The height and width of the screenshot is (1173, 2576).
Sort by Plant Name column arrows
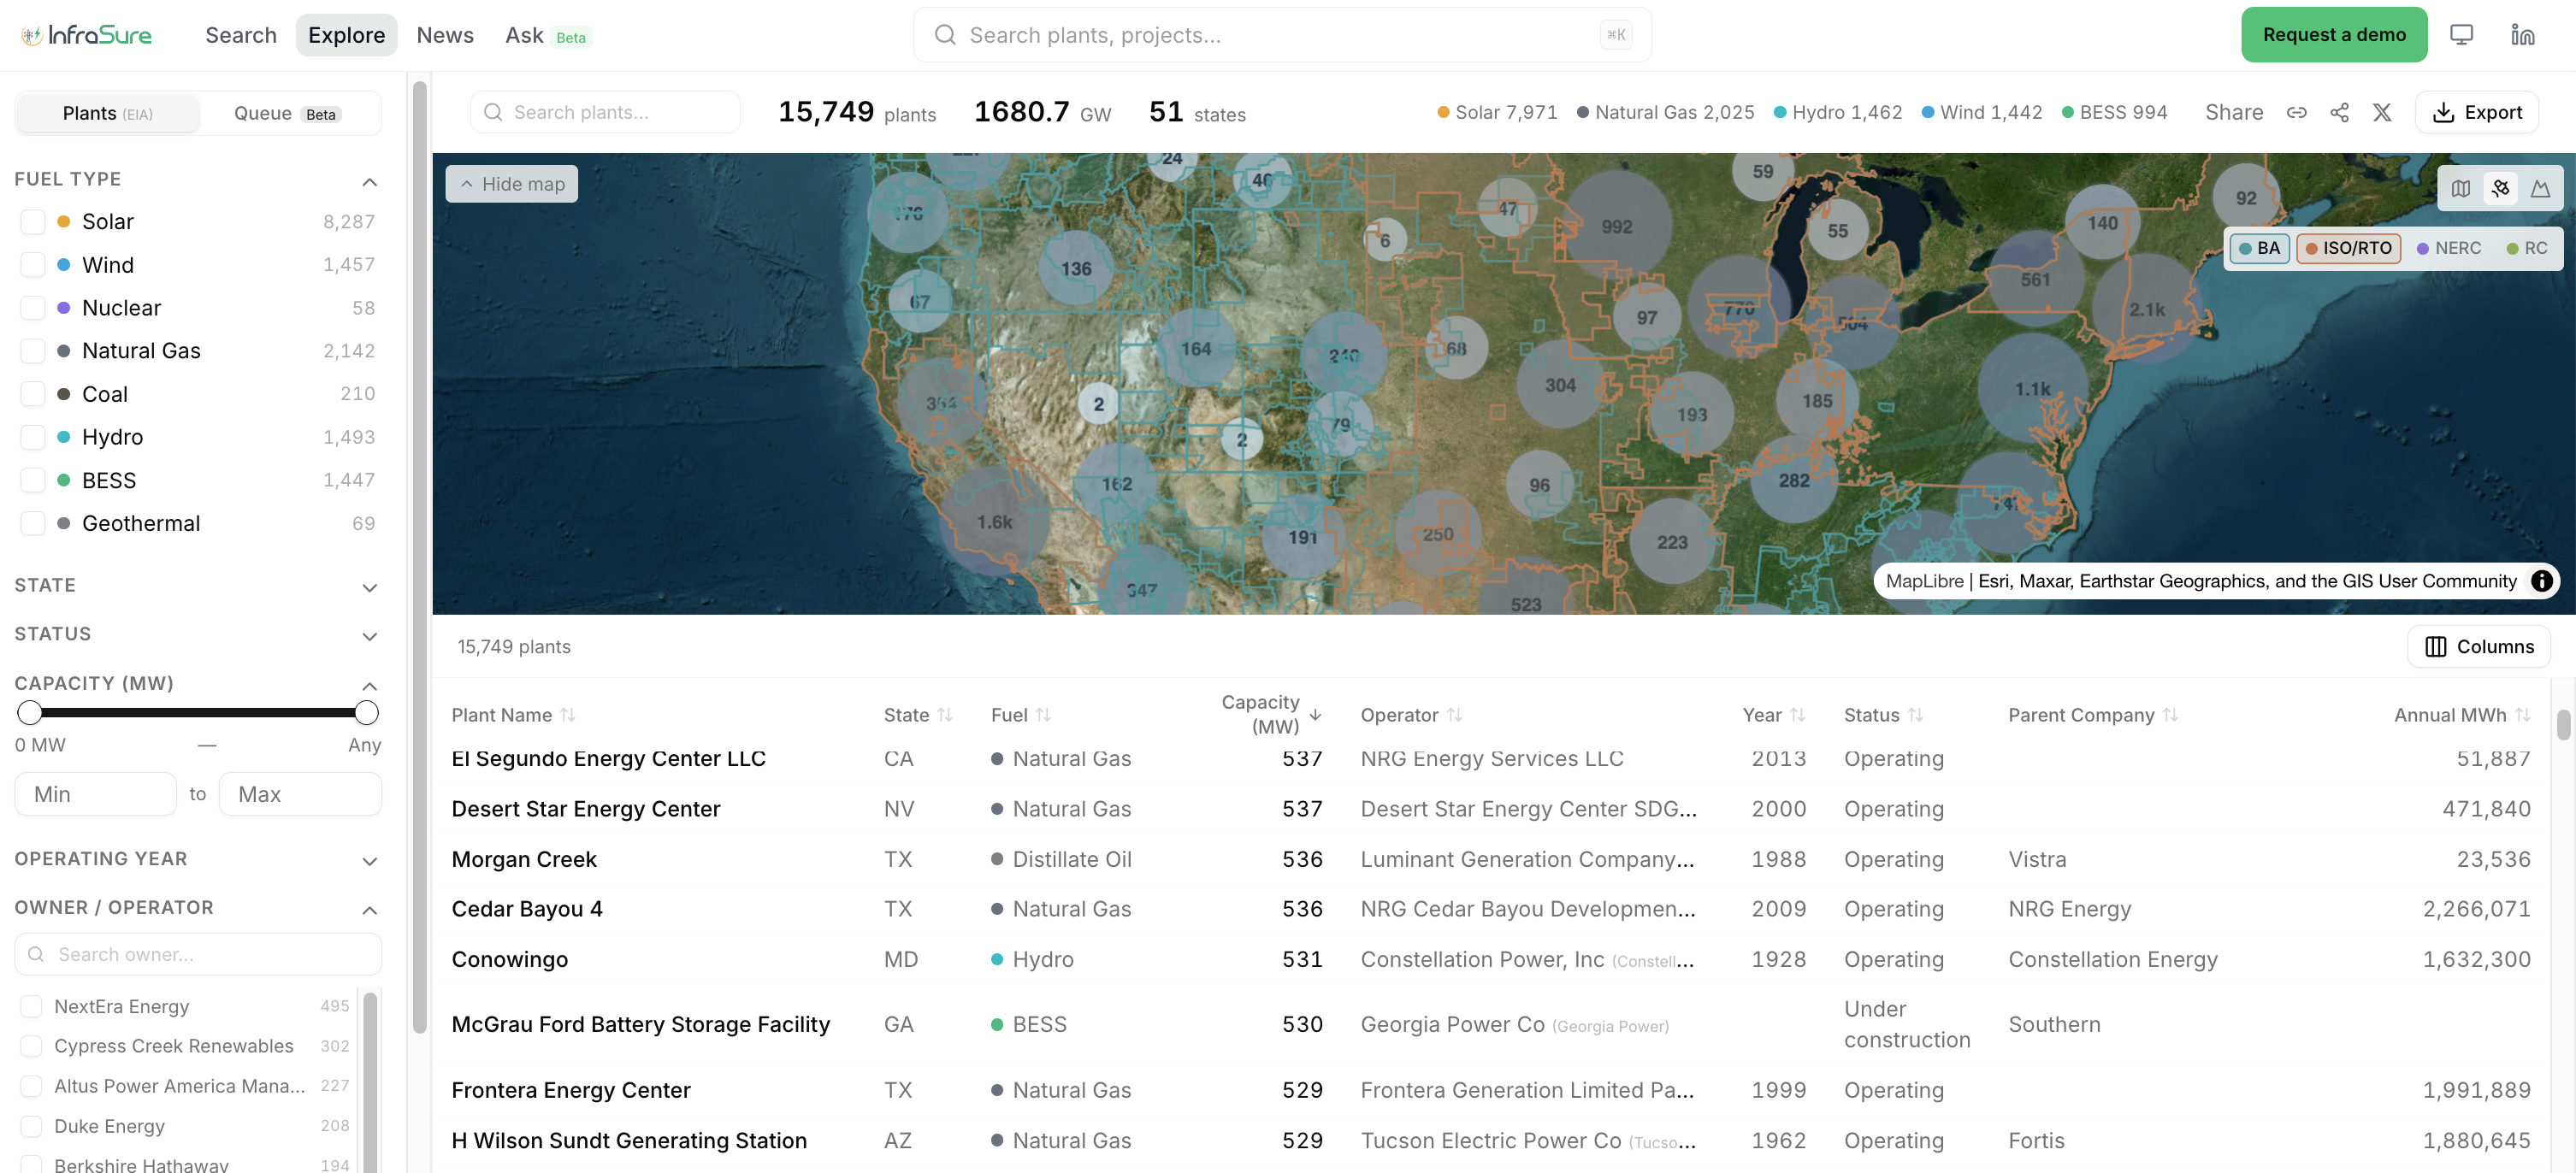tap(568, 715)
